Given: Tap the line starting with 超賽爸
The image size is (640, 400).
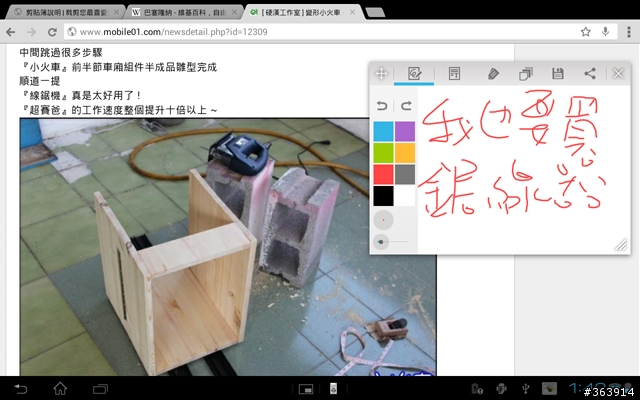Looking at the screenshot, I should click(x=119, y=110).
